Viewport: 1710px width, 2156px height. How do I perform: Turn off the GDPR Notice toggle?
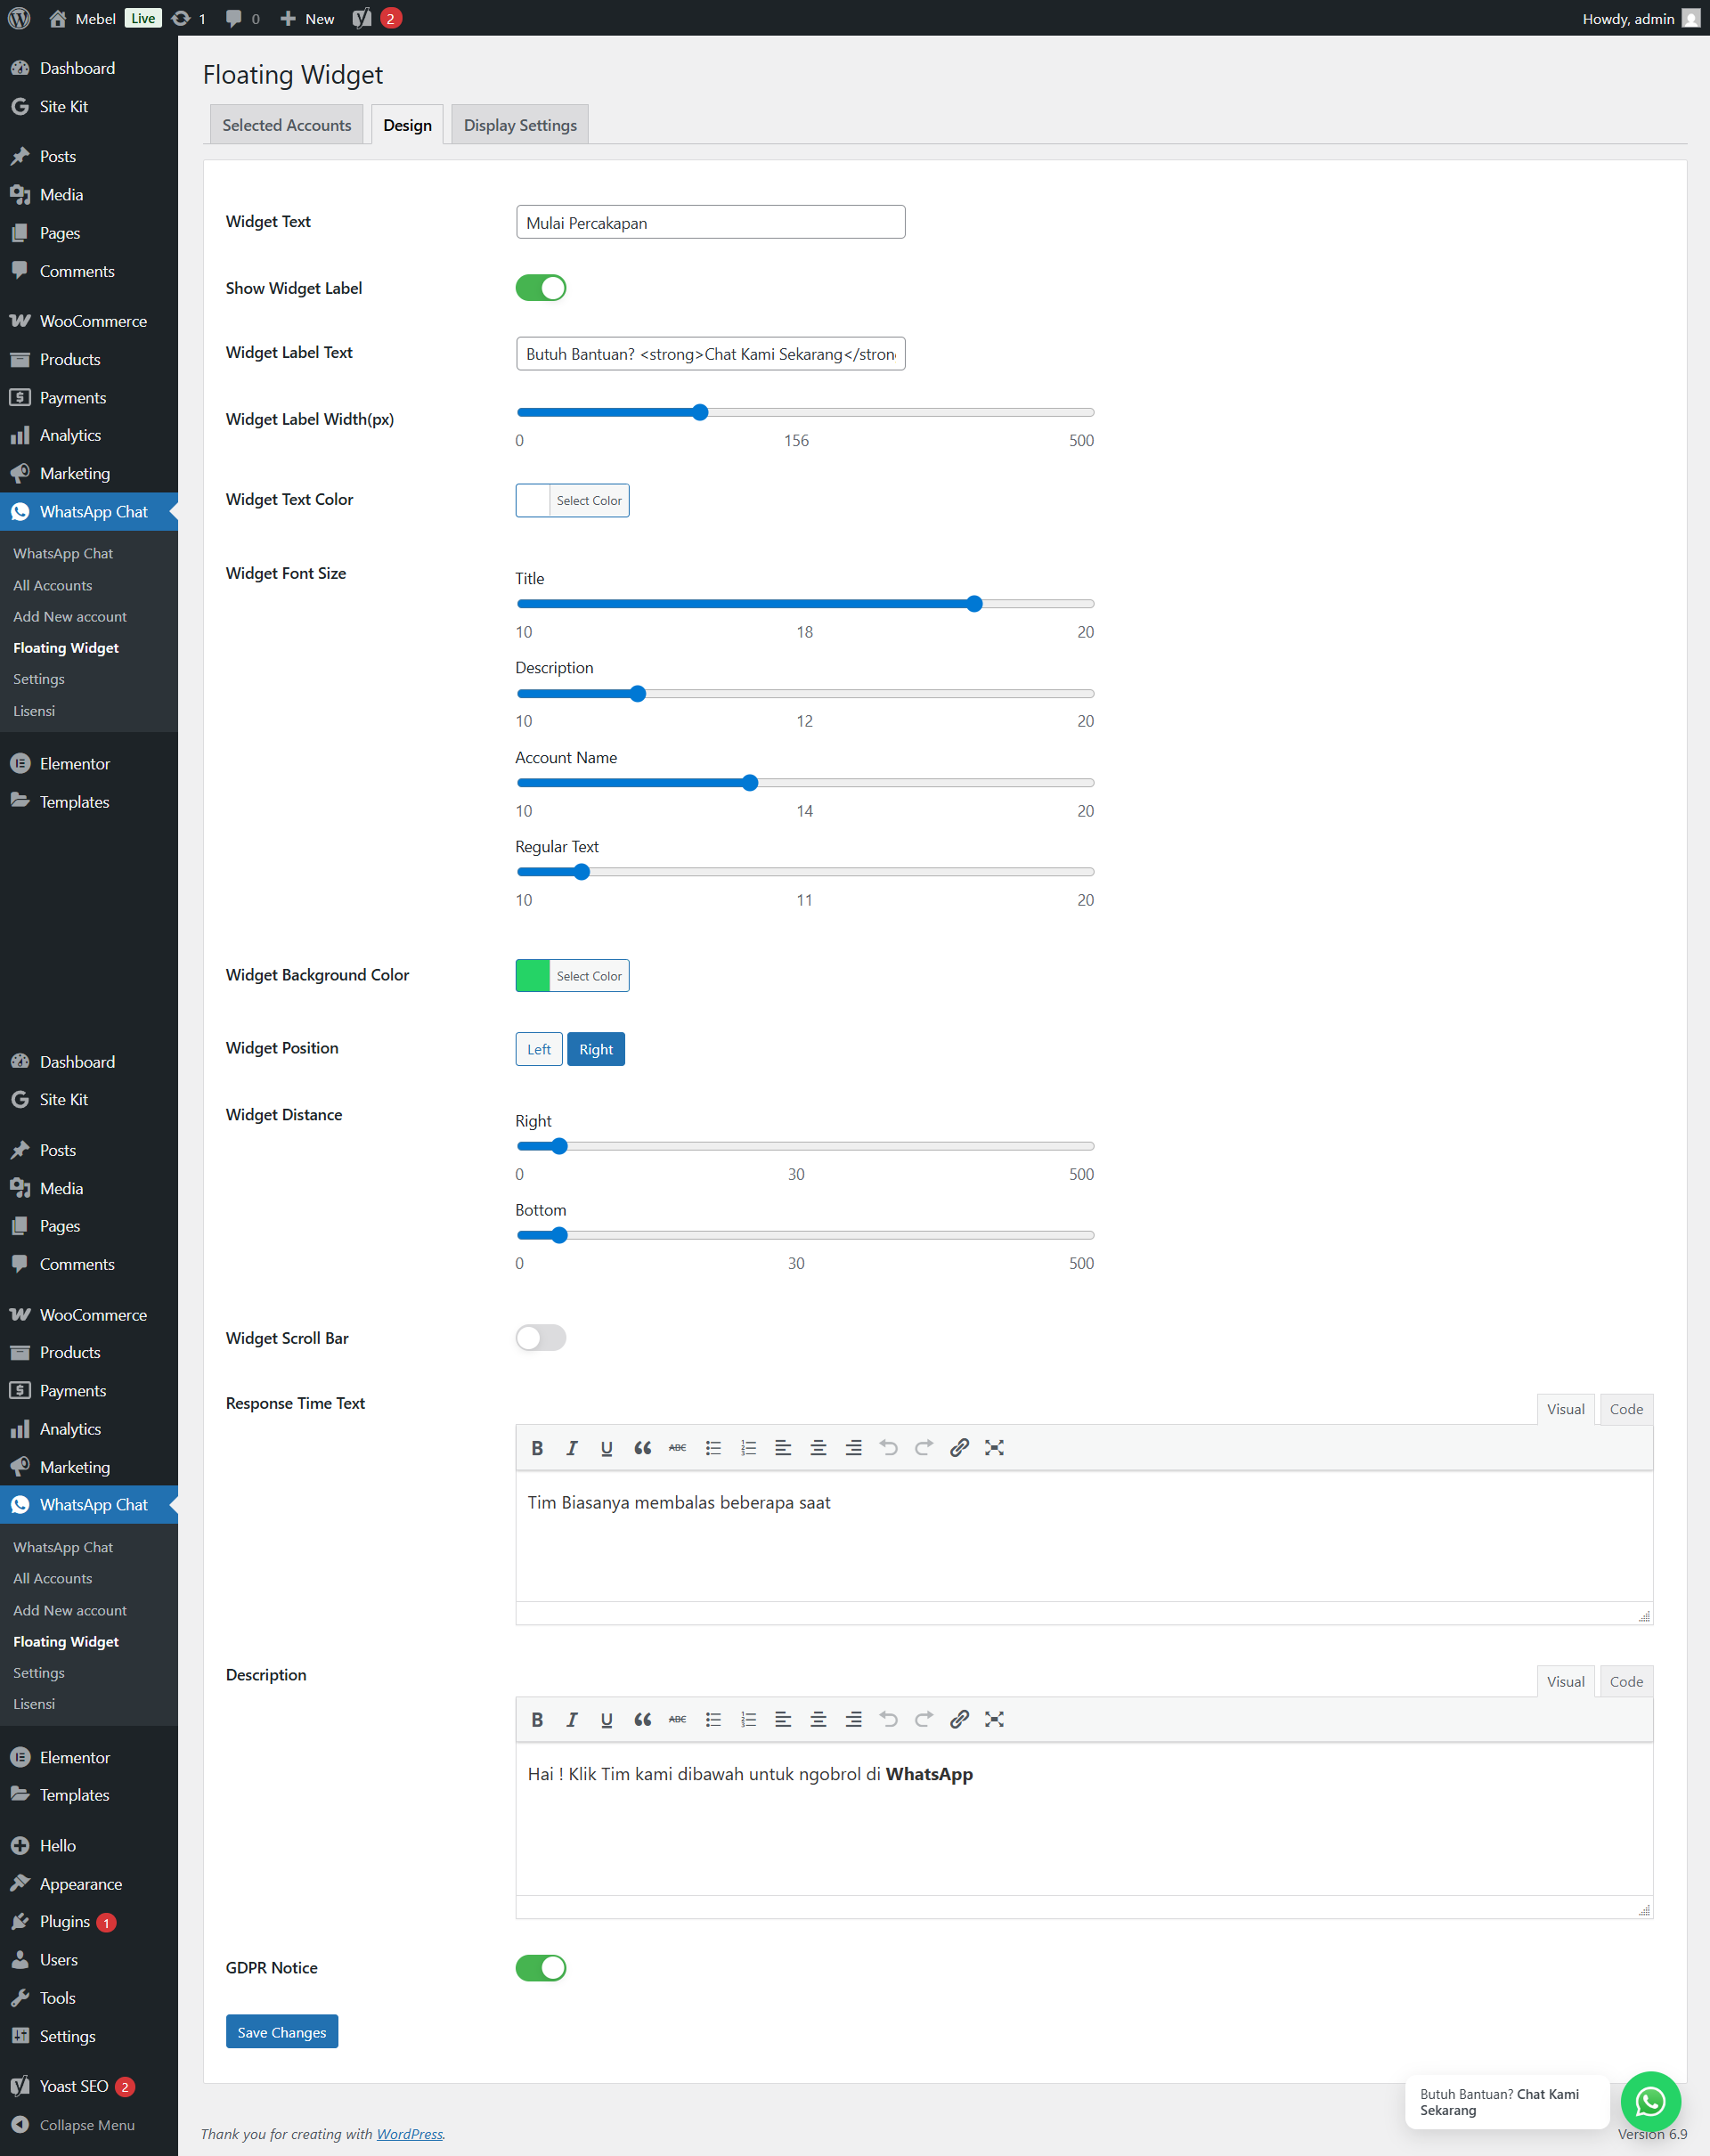[541, 1967]
